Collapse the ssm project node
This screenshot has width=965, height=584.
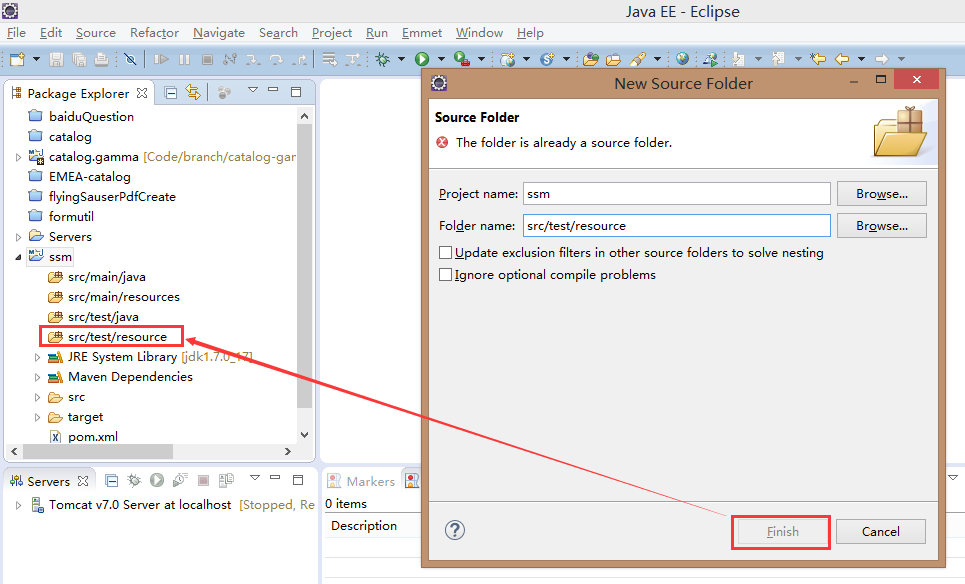tap(18, 257)
